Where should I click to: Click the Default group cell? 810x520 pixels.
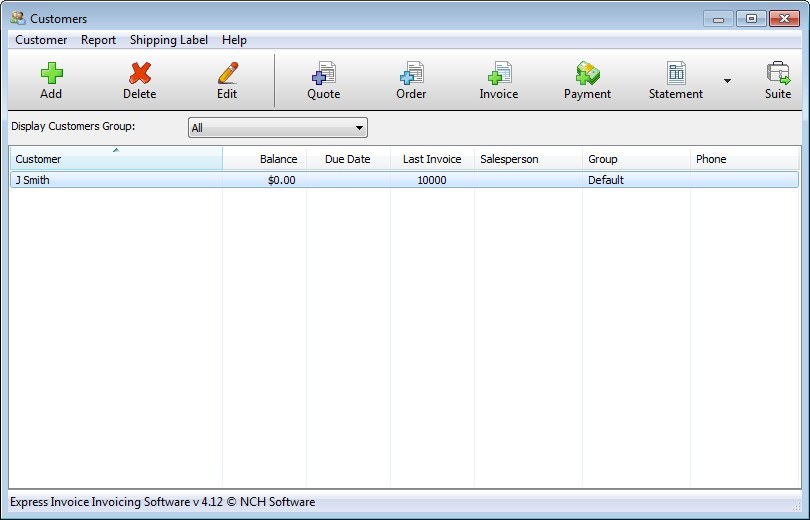(x=606, y=180)
